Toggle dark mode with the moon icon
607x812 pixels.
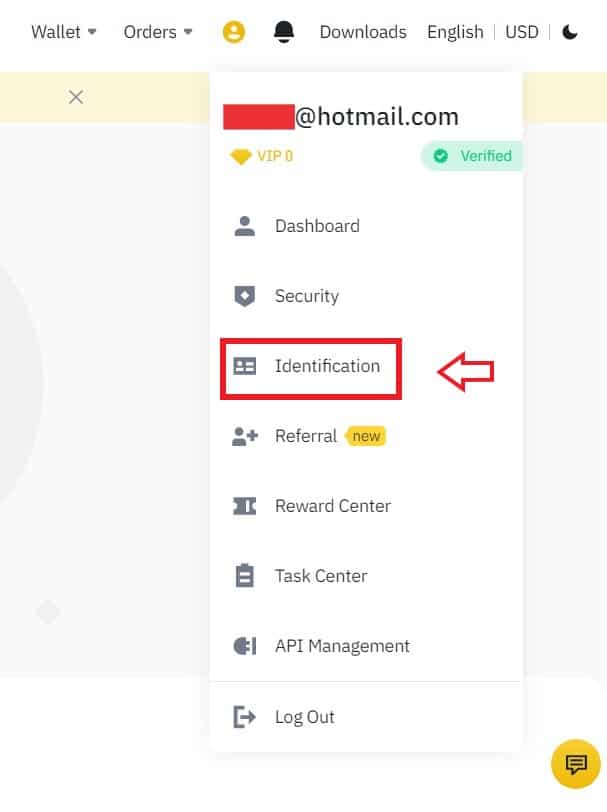(570, 32)
